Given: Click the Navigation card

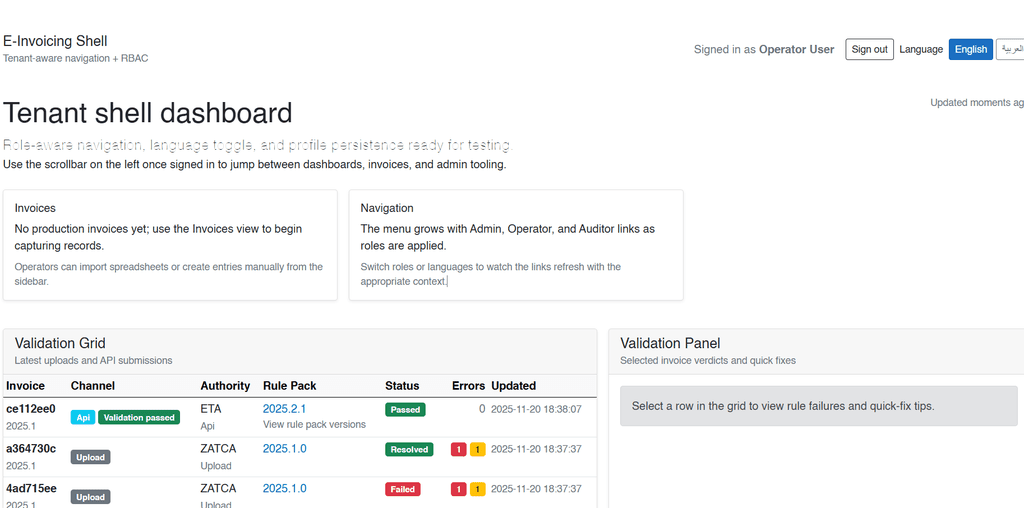Looking at the screenshot, I should 516,245.
